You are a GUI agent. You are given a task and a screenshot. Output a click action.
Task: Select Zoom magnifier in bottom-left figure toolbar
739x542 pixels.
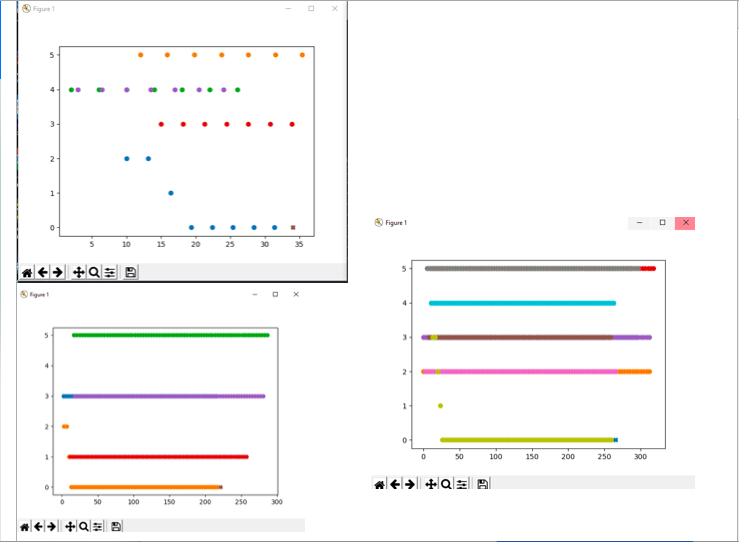pos(83,526)
